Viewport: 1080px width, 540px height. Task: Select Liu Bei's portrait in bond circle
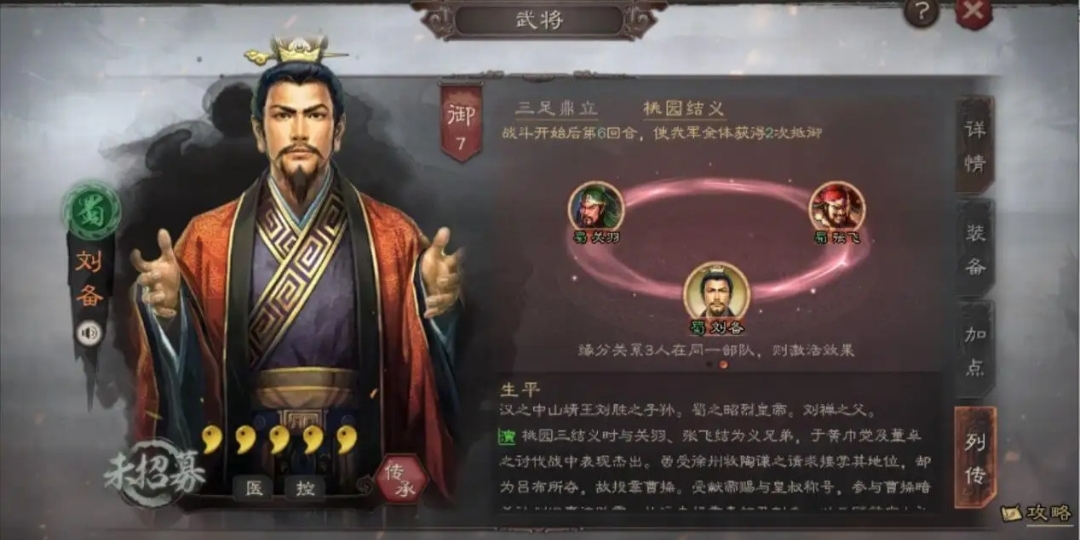point(716,291)
